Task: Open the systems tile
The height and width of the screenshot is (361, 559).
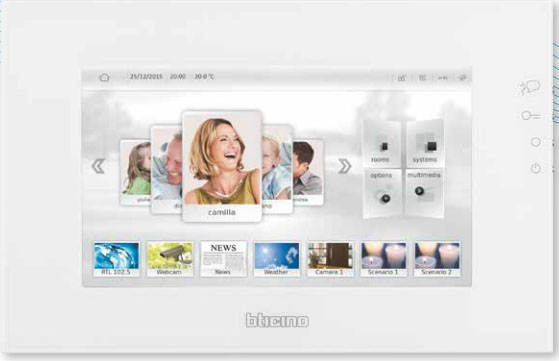Action: 425,143
